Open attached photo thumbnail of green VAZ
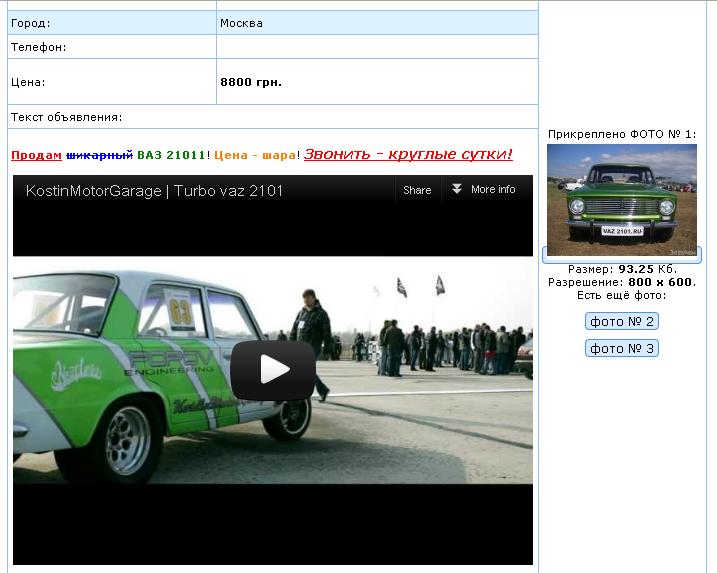This screenshot has height=573, width=717. 621,200
